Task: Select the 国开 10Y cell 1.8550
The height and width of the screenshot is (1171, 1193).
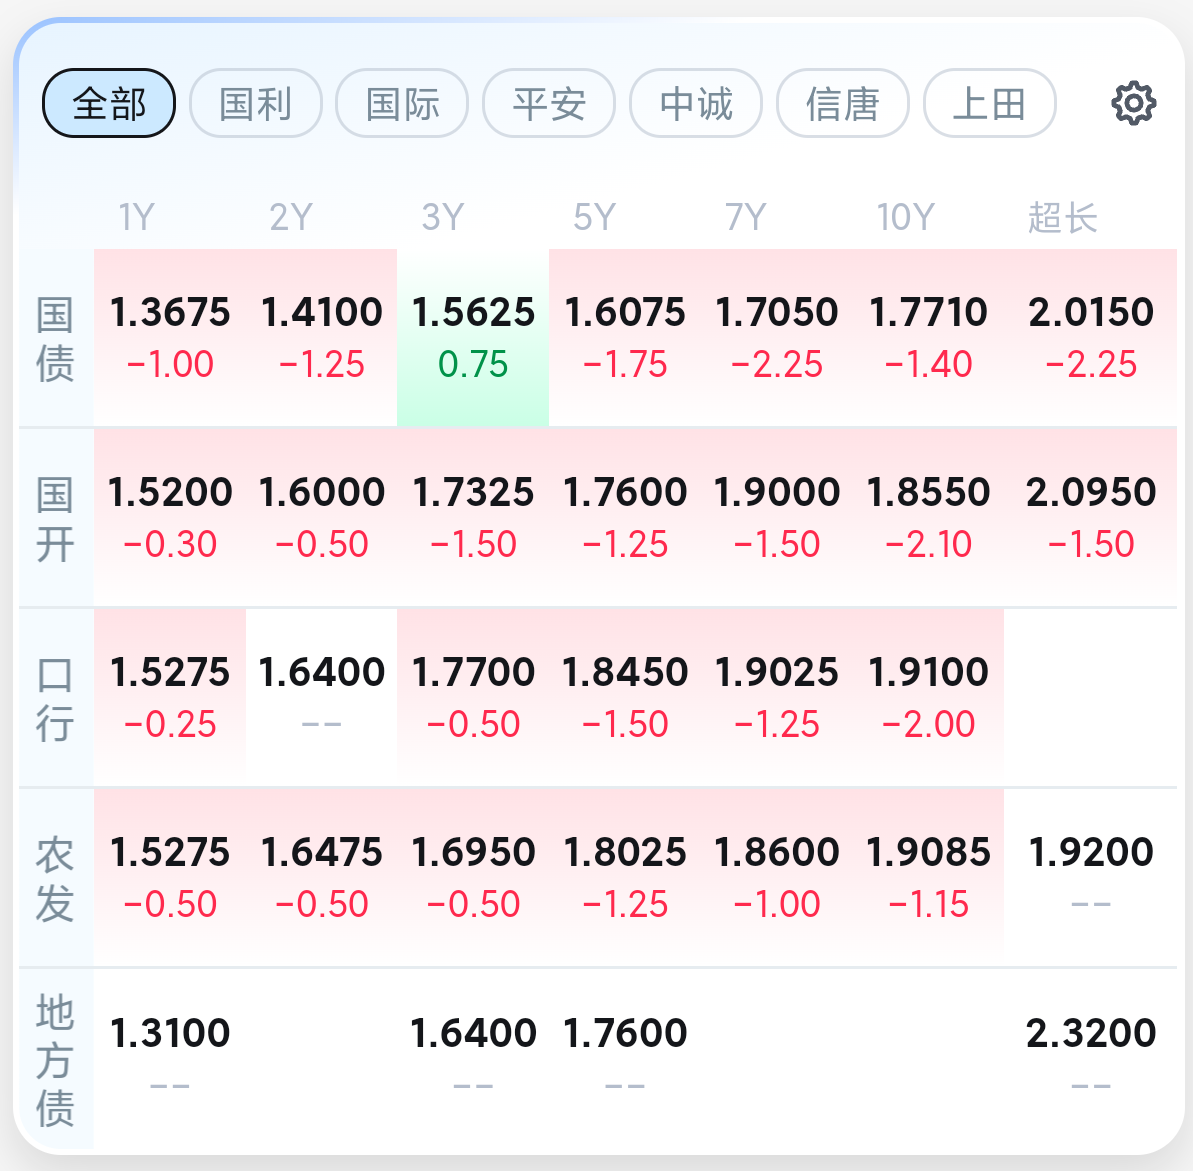Action: click(928, 517)
